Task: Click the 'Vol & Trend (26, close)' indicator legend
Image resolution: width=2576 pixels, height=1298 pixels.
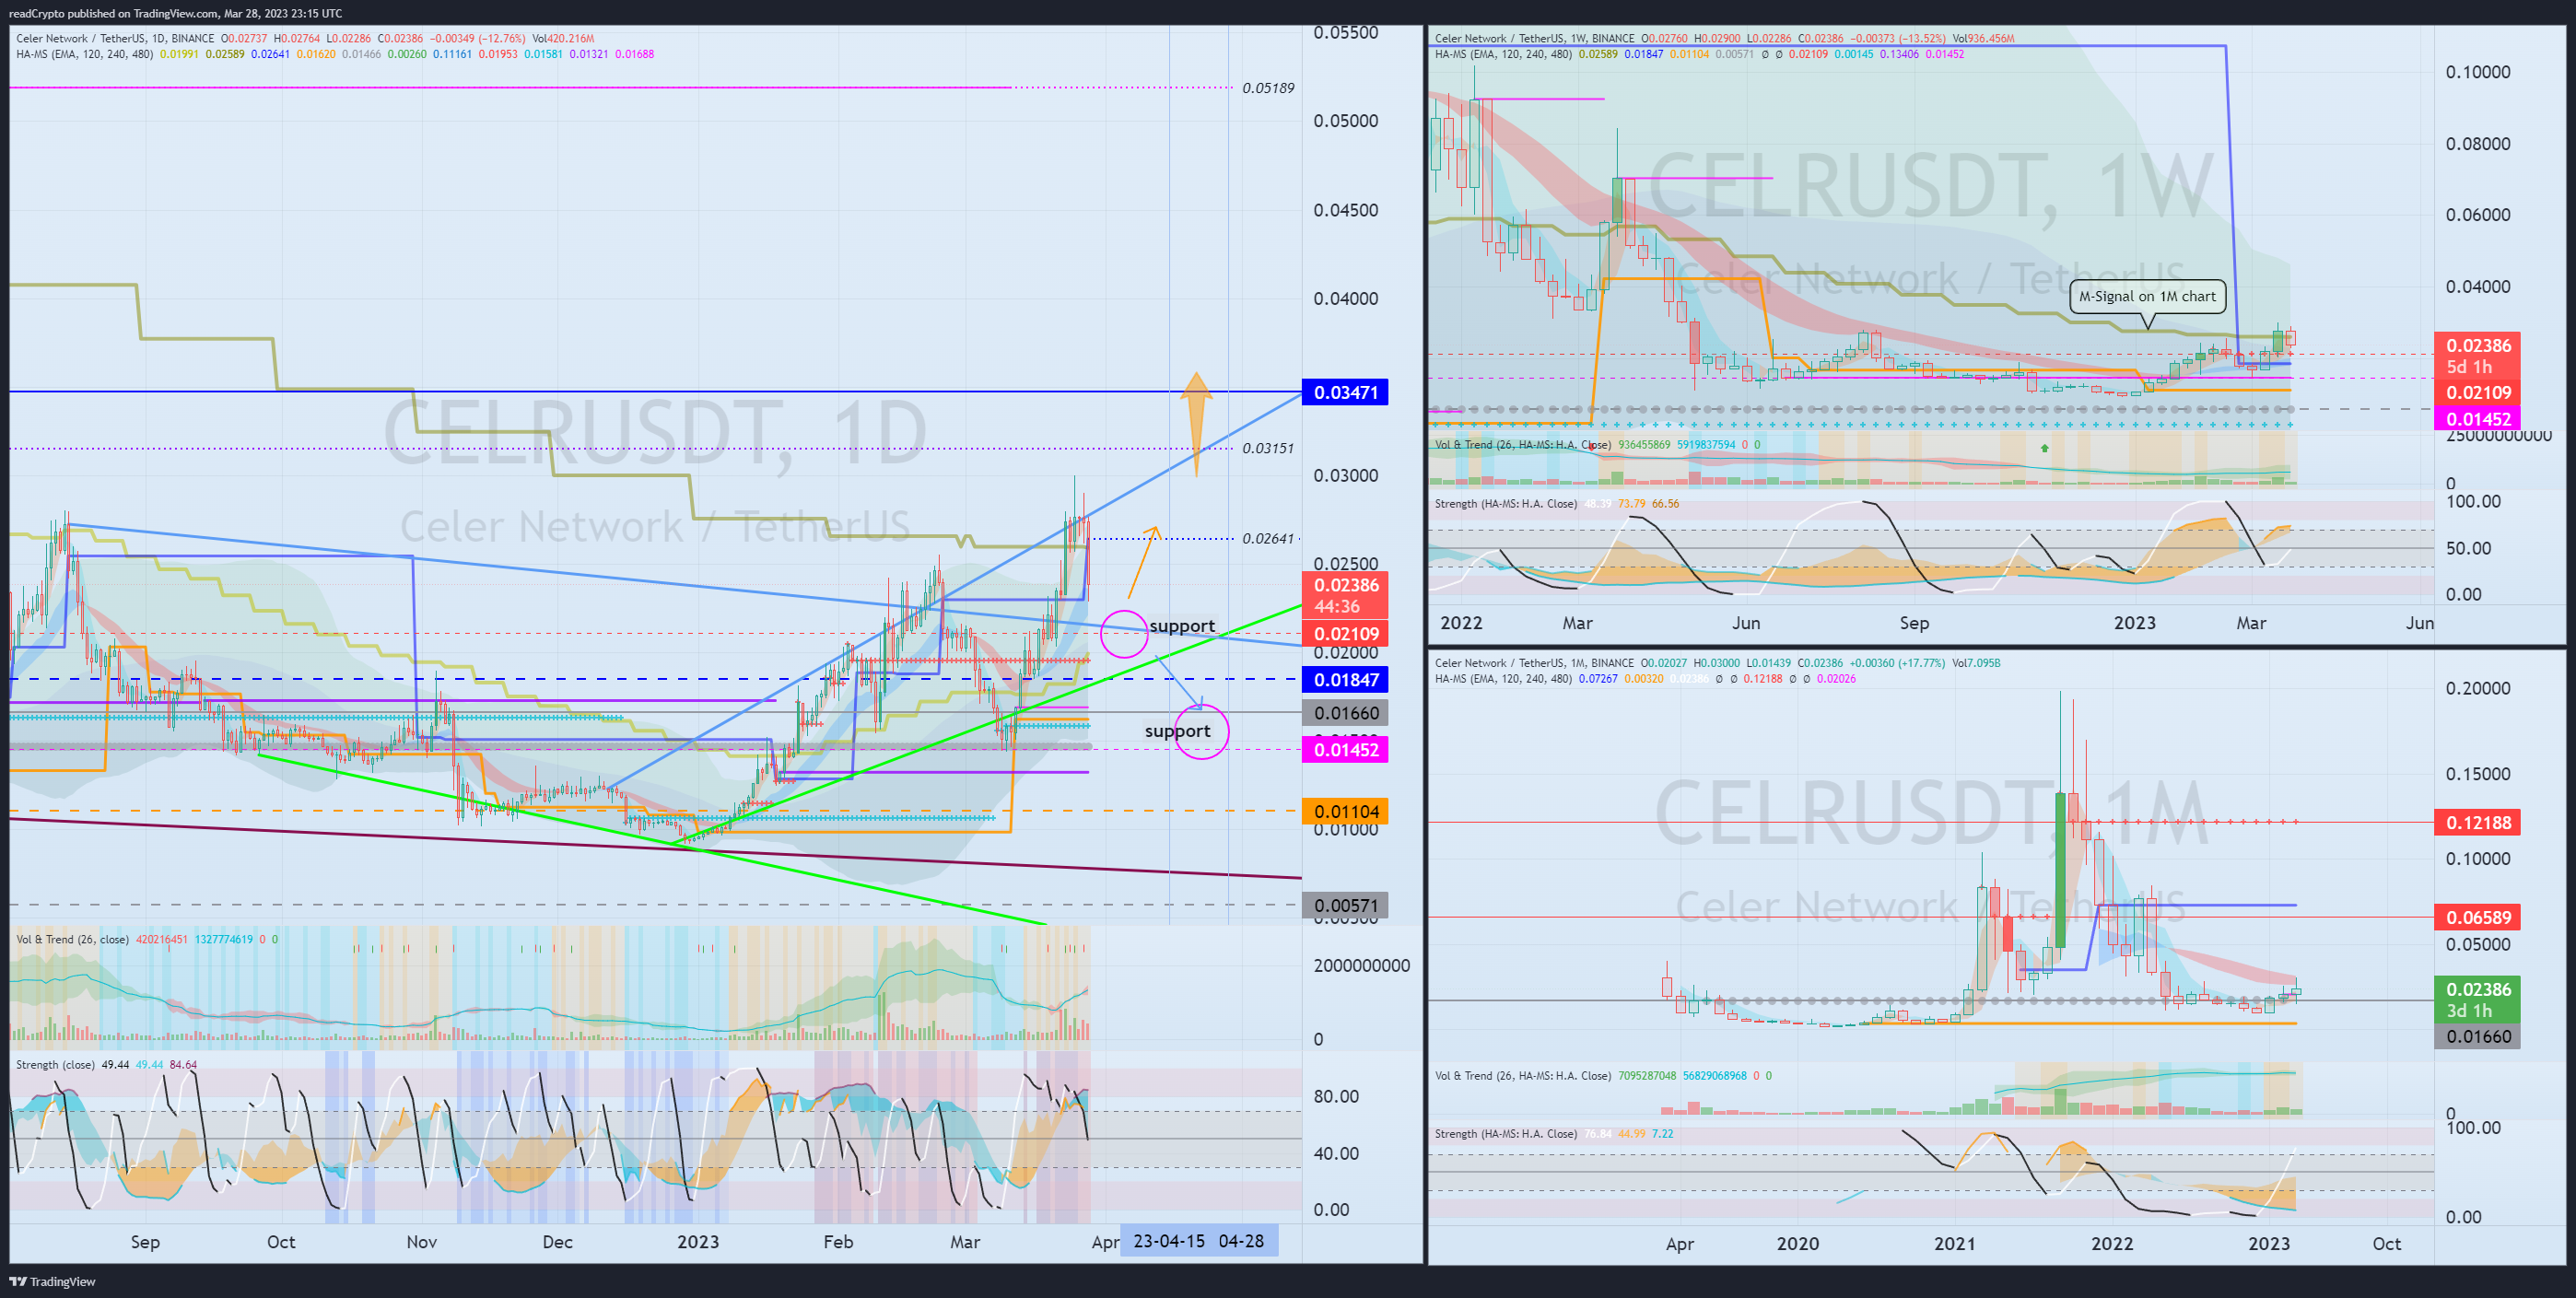Action: click(73, 939)
